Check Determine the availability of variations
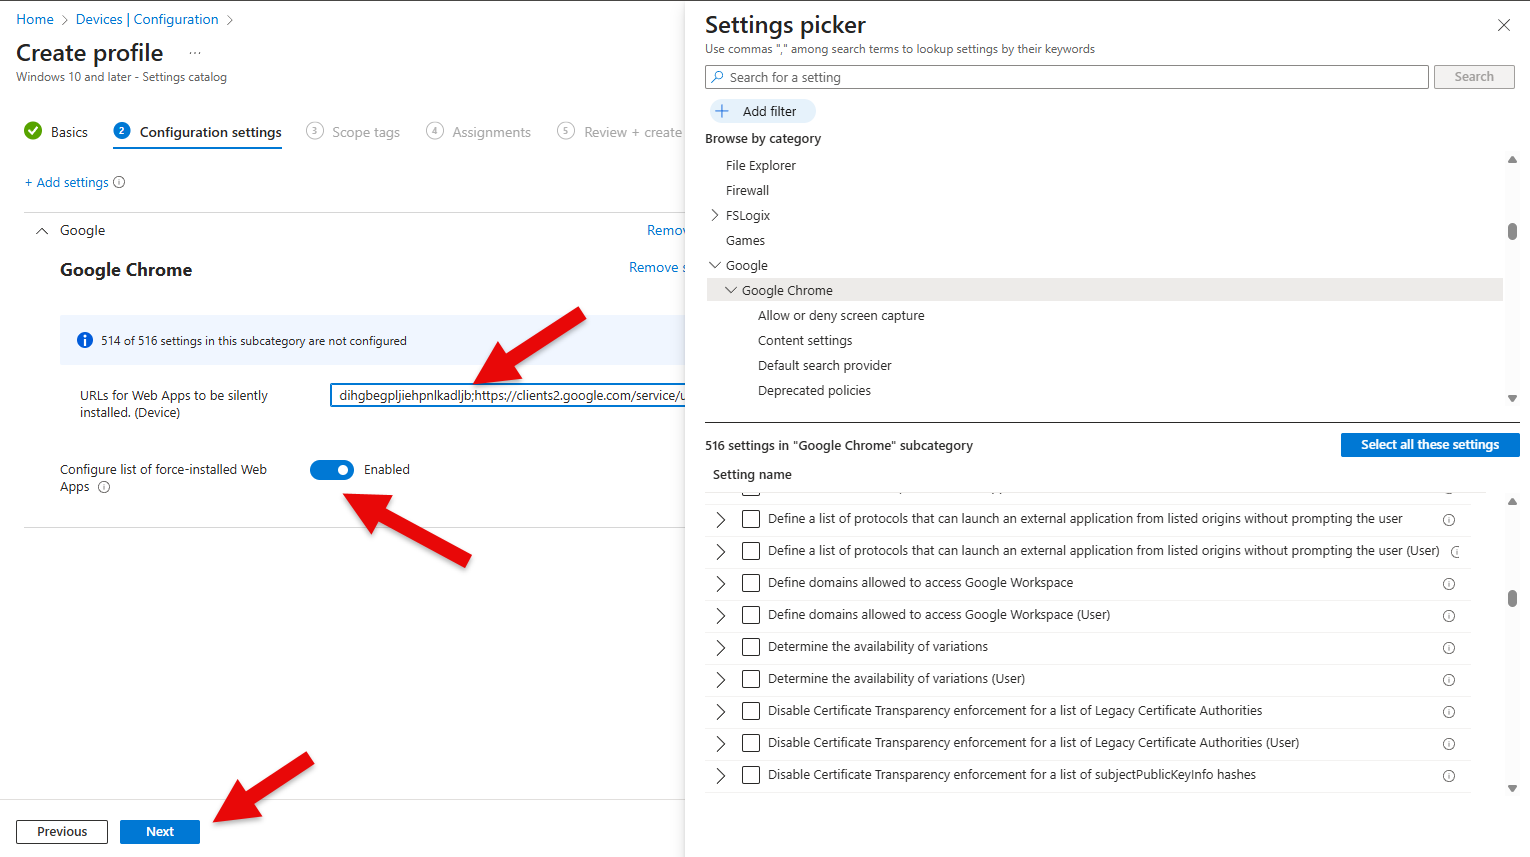The height and width of the screenshot is (857, 1530). pos(751,647)
